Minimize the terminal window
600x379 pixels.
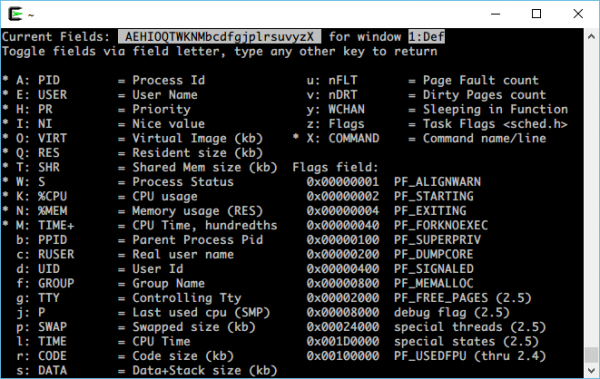[496, 14]
